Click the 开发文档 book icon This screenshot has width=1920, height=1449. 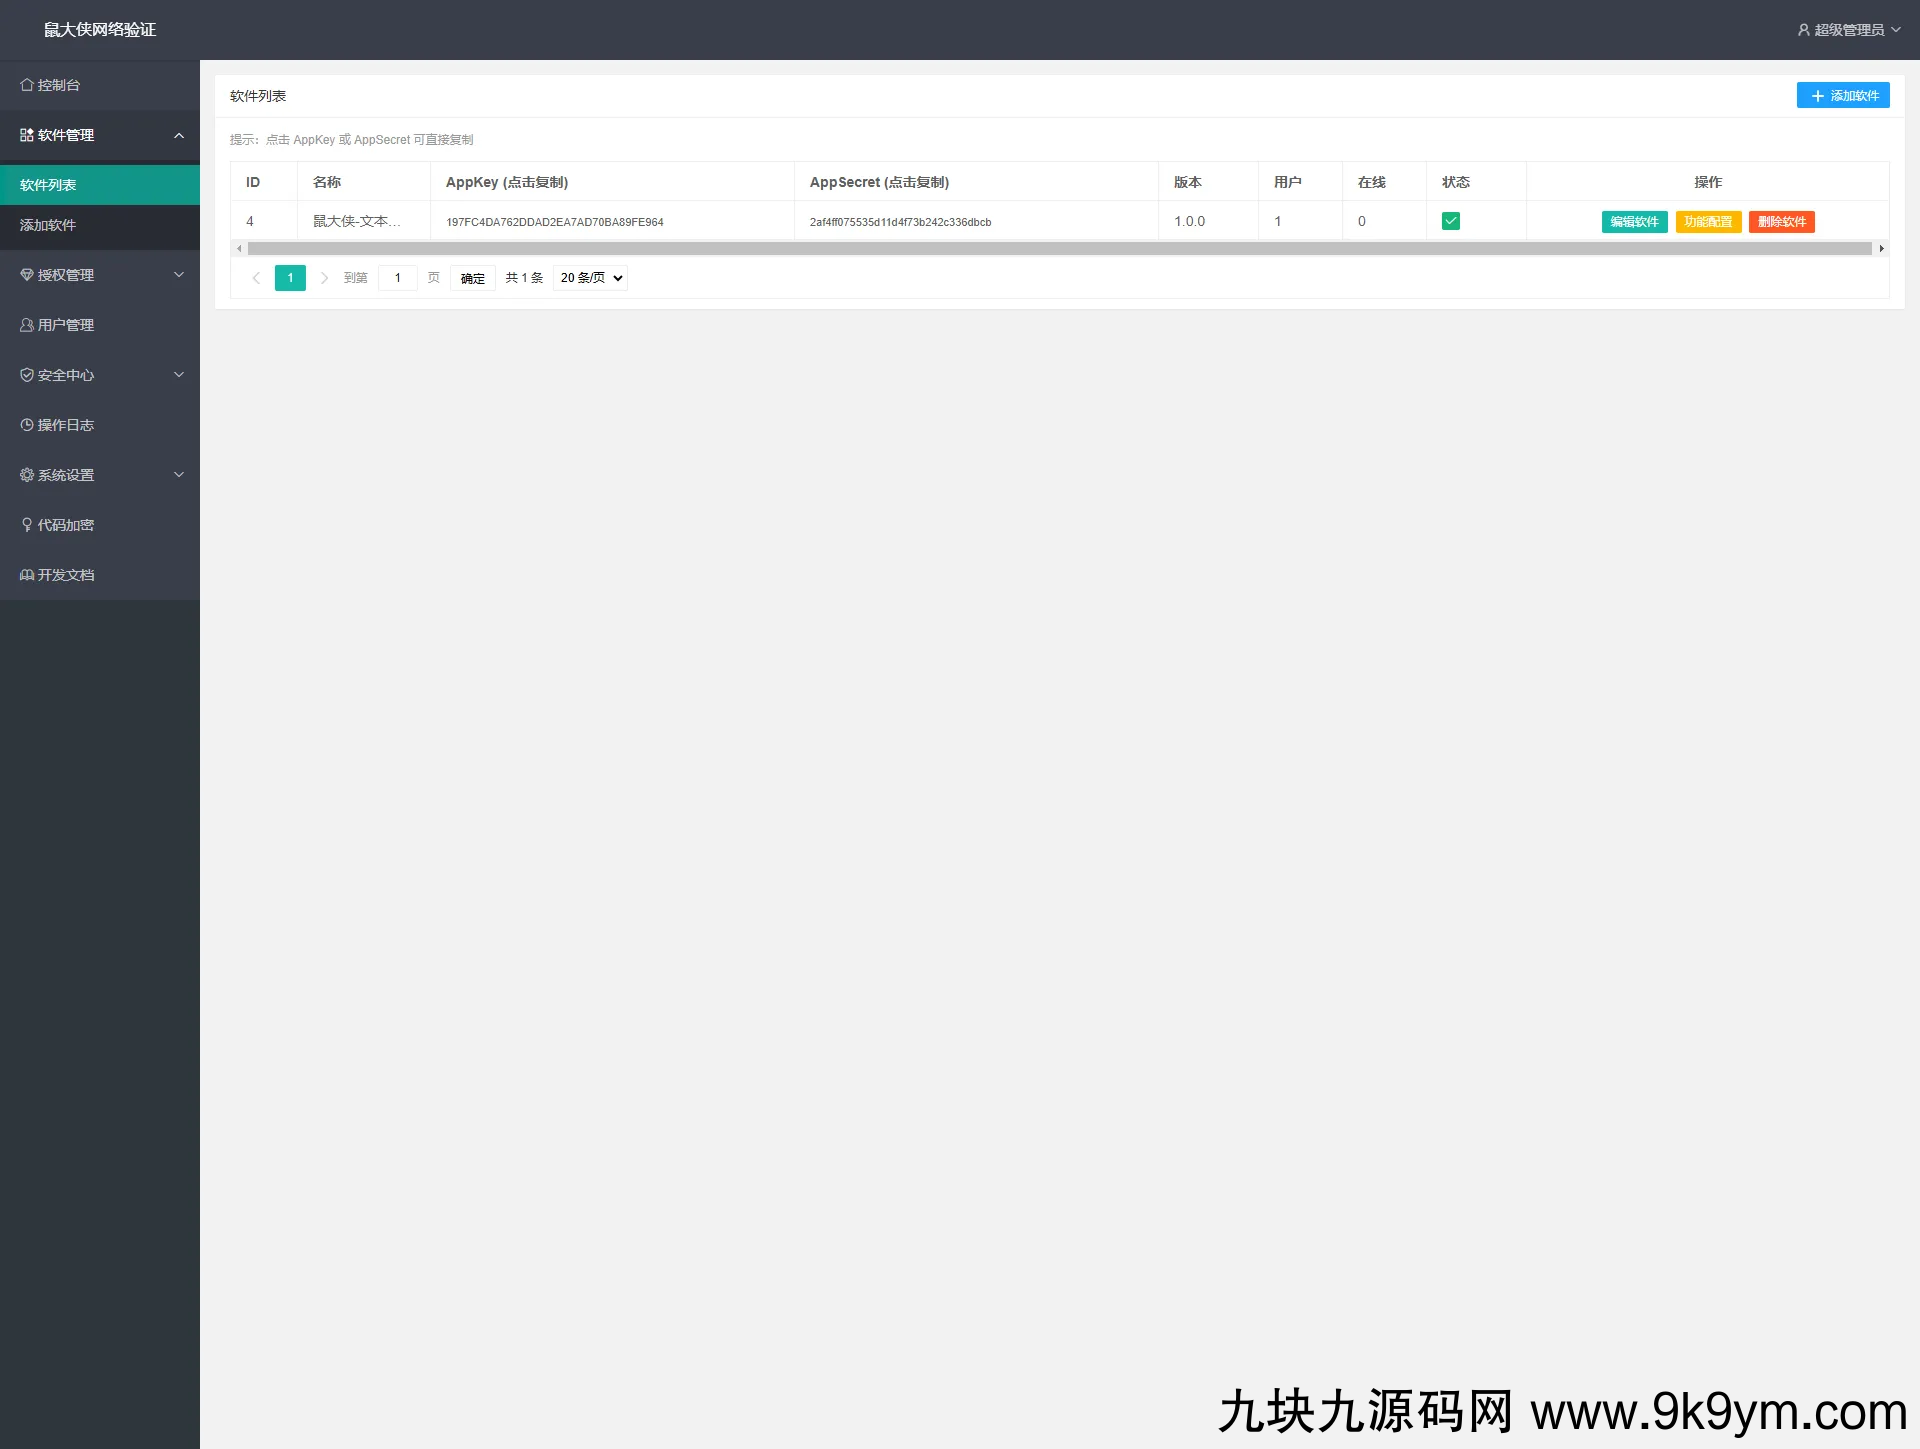click(x=27, y=575)
